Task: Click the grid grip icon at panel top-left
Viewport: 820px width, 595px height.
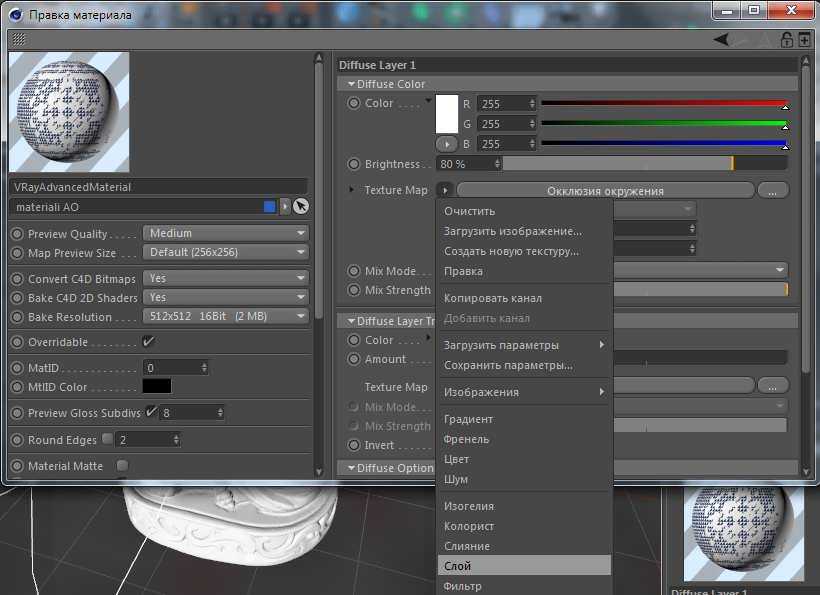Action: [19, 40]
